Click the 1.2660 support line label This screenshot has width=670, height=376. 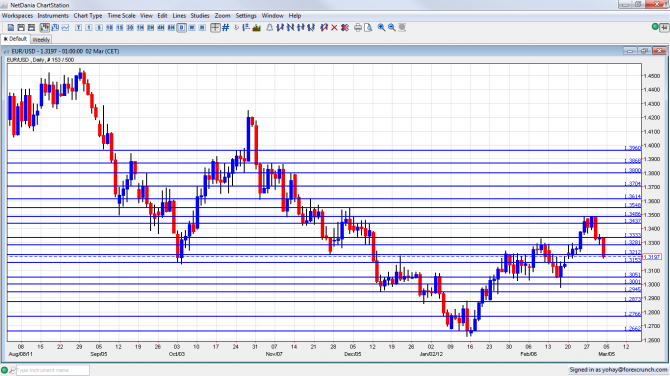coord(632,329)
